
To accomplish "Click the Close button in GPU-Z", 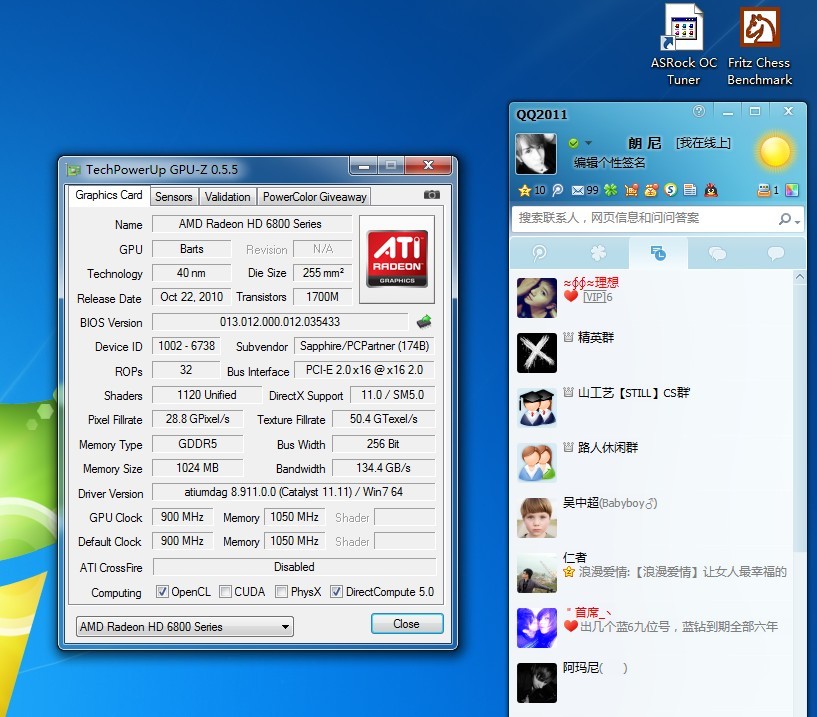I will click(x=407, y=624).
